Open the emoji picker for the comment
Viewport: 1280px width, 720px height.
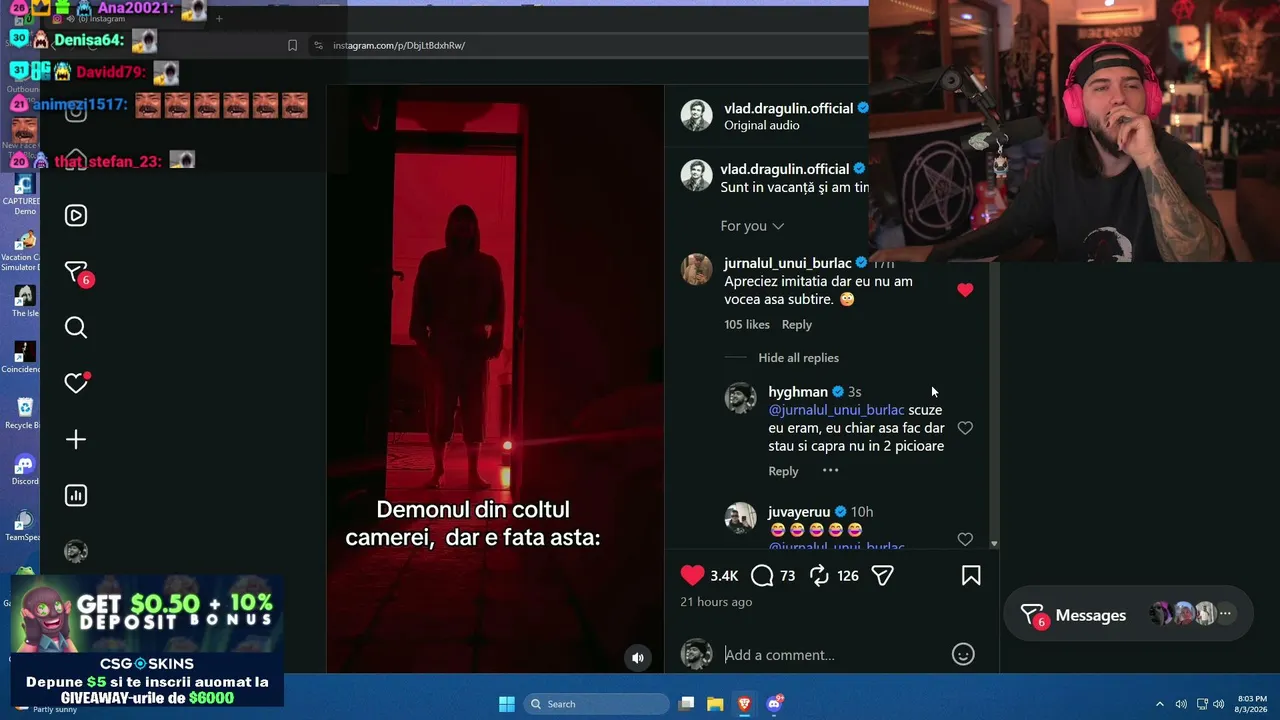point(963,654)
